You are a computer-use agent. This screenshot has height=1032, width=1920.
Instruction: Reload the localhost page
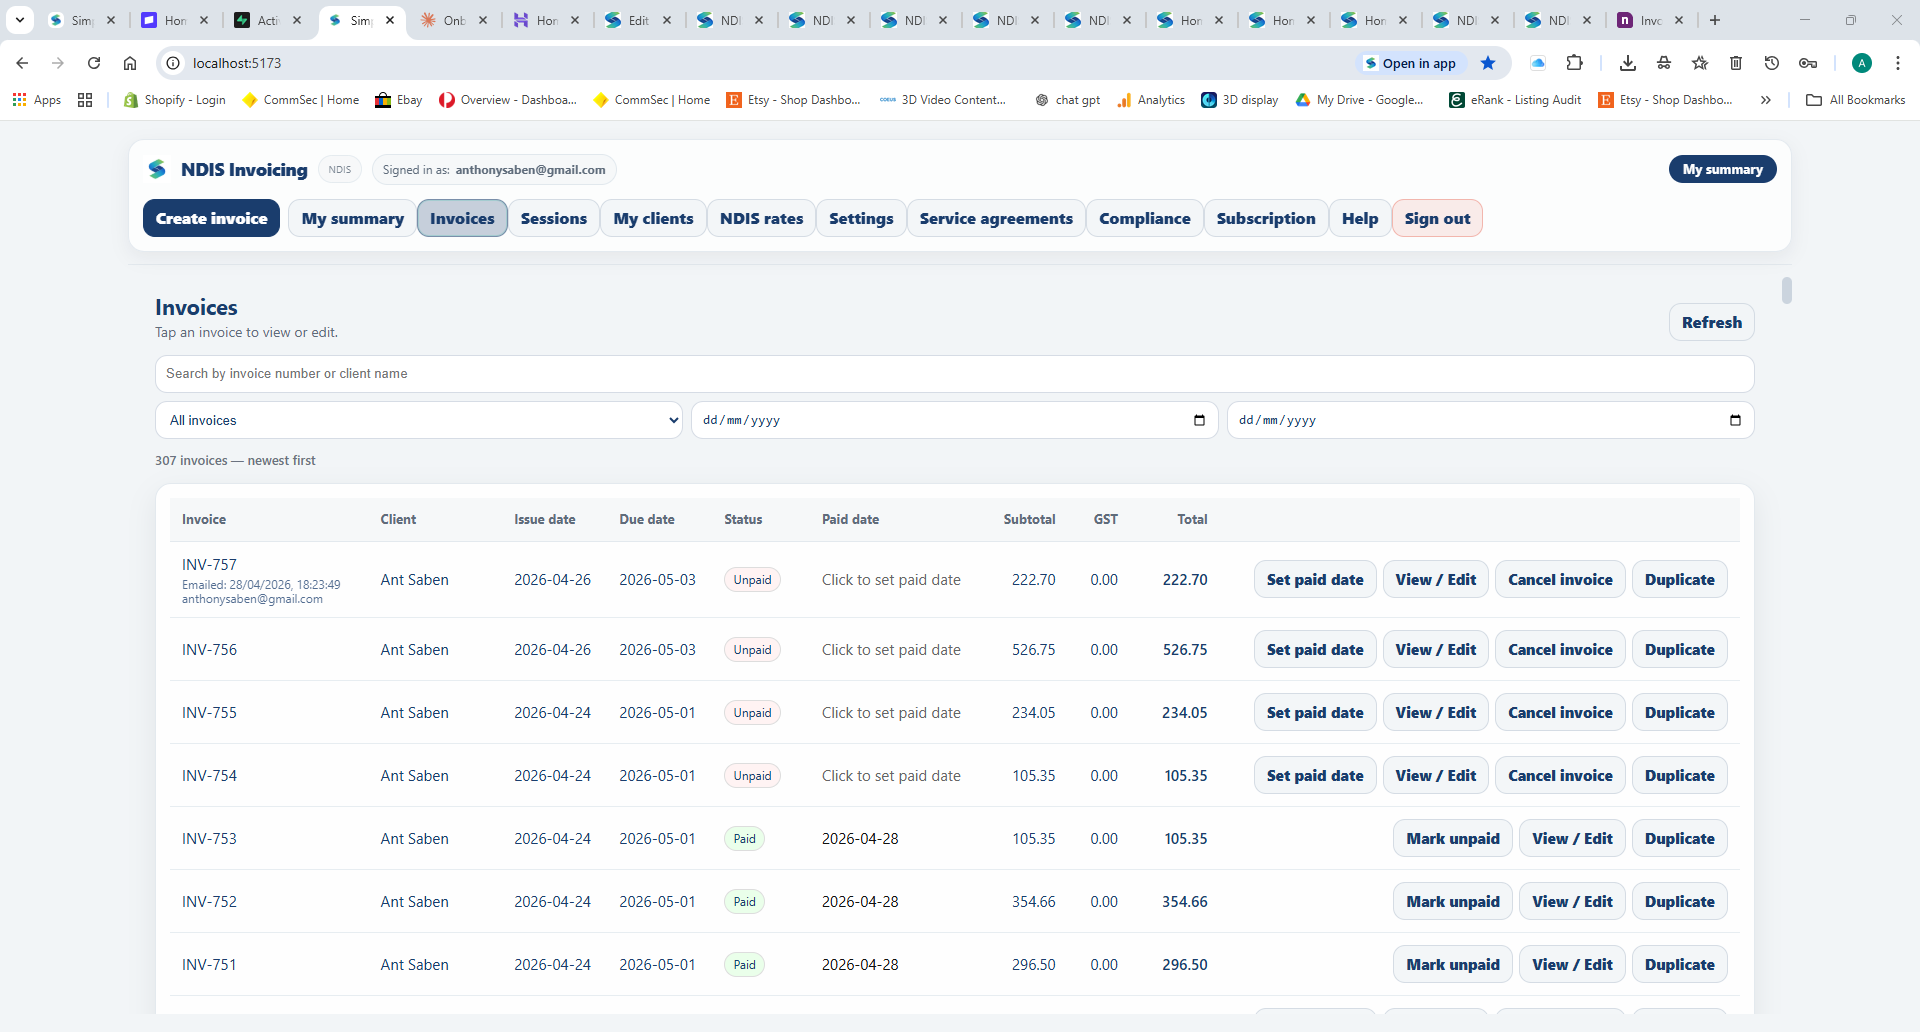coord(94,63)
